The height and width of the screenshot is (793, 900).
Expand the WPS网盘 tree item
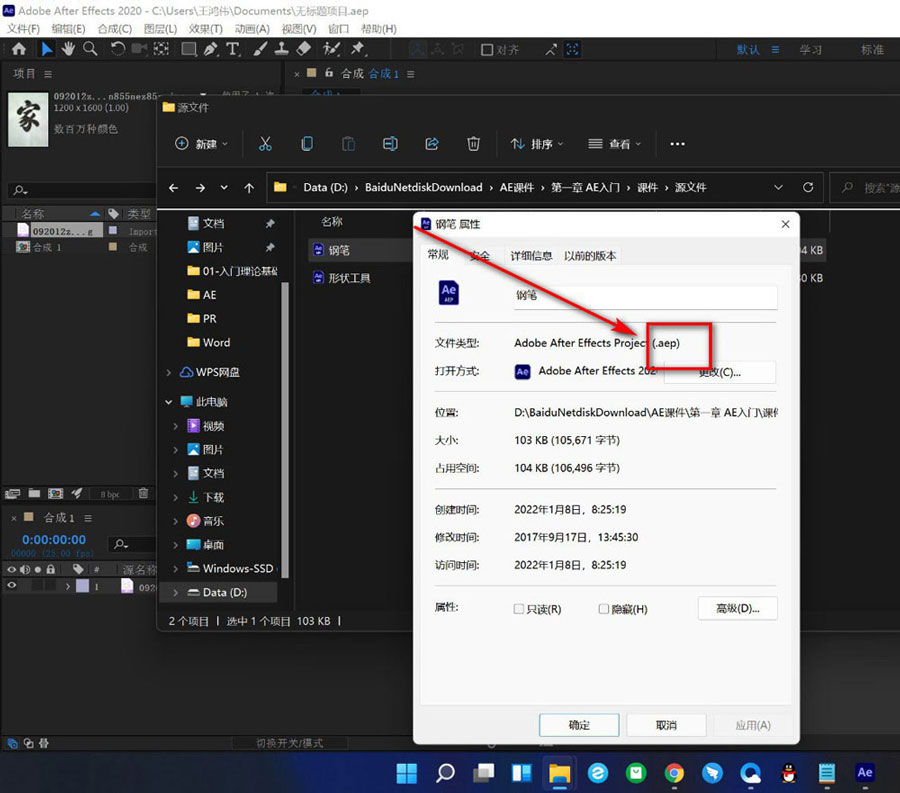pyautogui.click(x=168, y=372)
